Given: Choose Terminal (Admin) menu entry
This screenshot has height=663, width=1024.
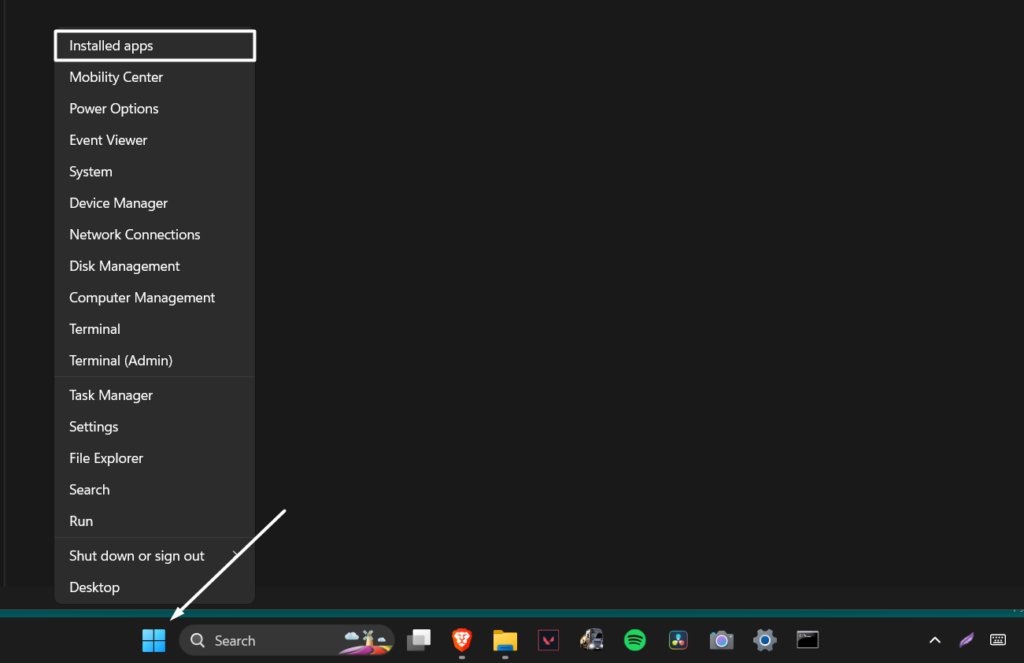Looking at the screenshot, I should click(120, 360).
